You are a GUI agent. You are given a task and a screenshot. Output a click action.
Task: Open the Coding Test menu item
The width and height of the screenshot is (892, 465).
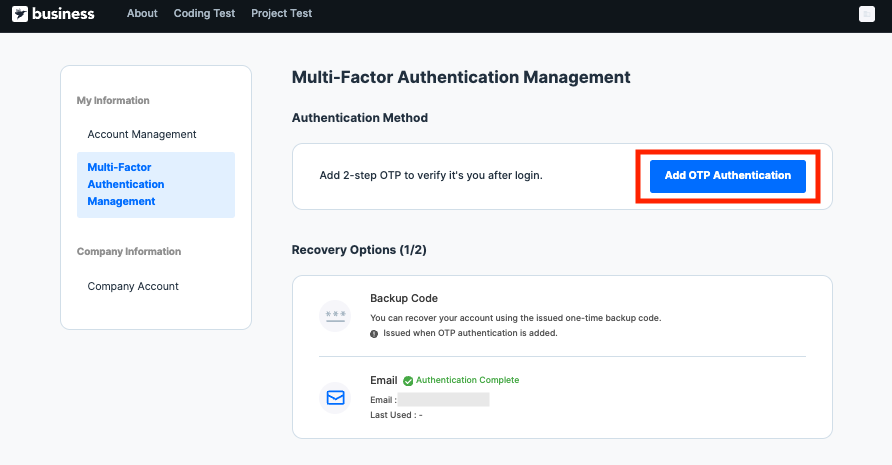point(204,14)
